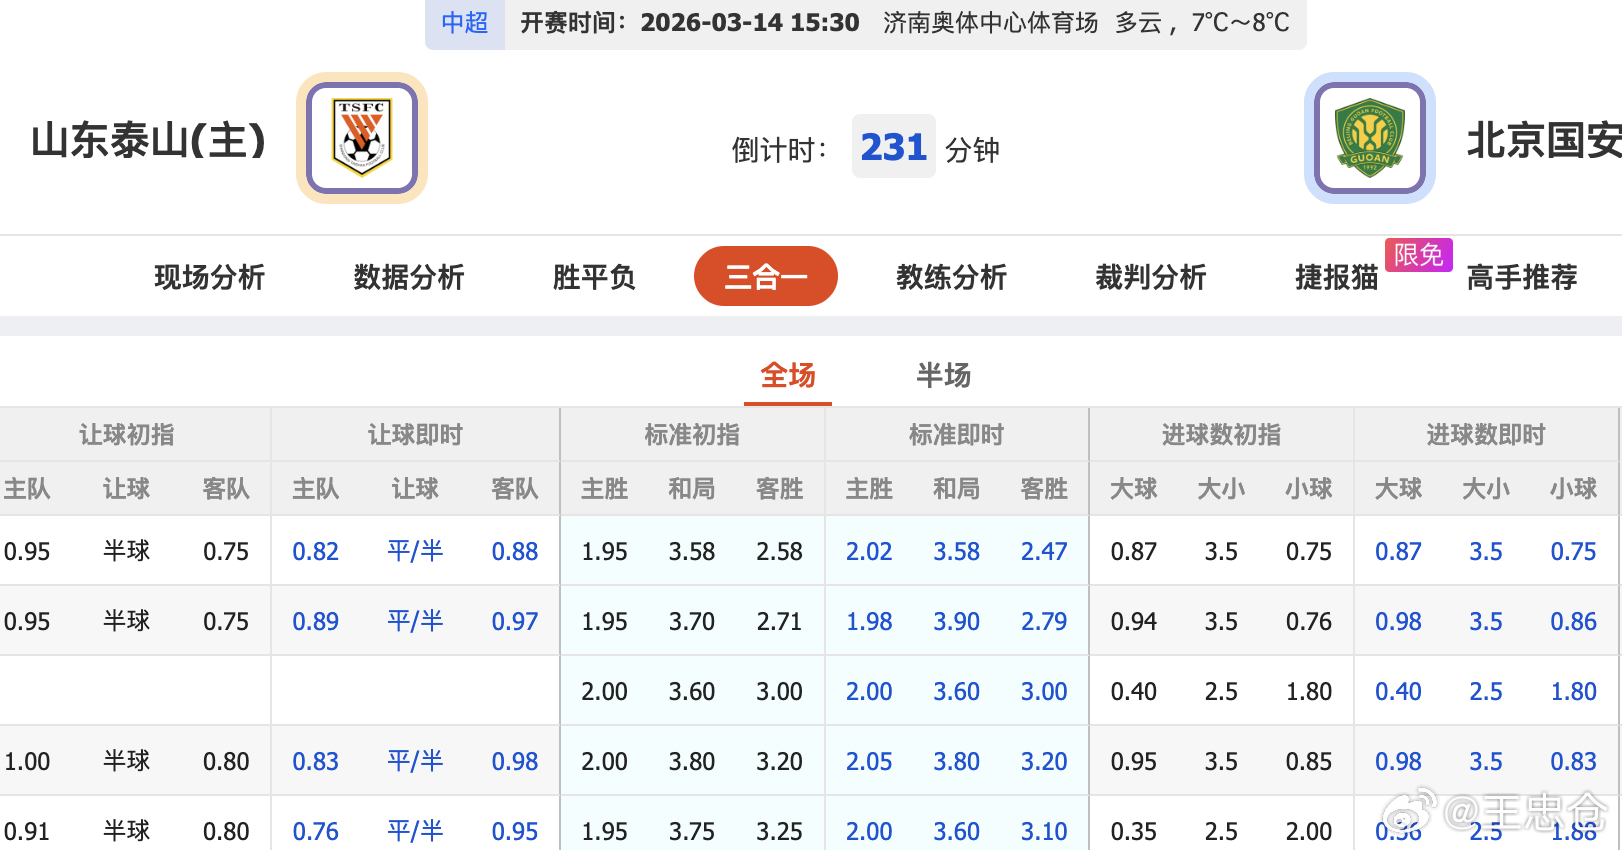Click the initial over odds 0.35
Viewport: 1622px width, 850px height.
(x=1134, y=832)
